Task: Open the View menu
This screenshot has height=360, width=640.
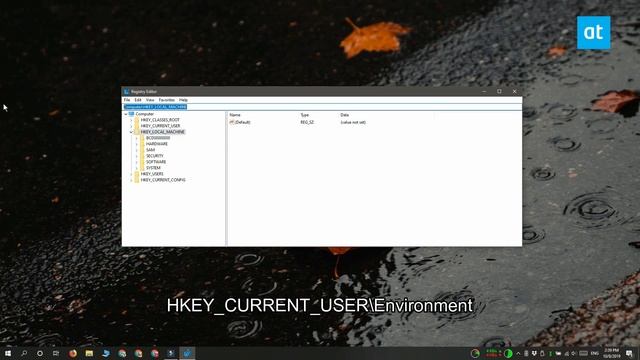Action: click(x=150, y=100)
